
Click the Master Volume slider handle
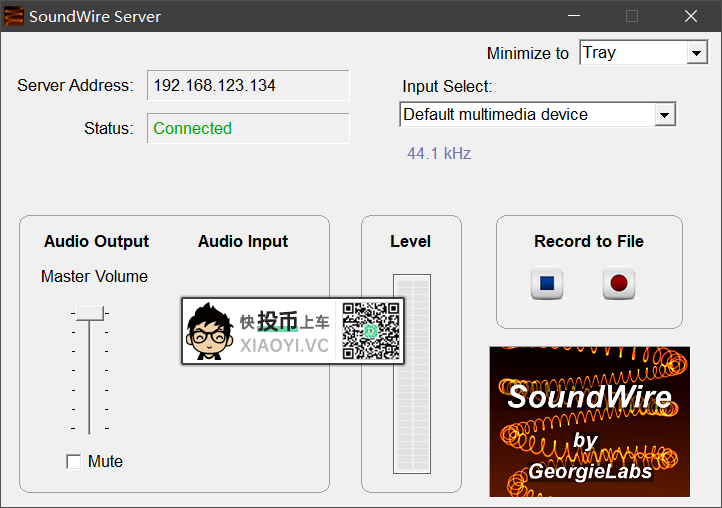89,313
